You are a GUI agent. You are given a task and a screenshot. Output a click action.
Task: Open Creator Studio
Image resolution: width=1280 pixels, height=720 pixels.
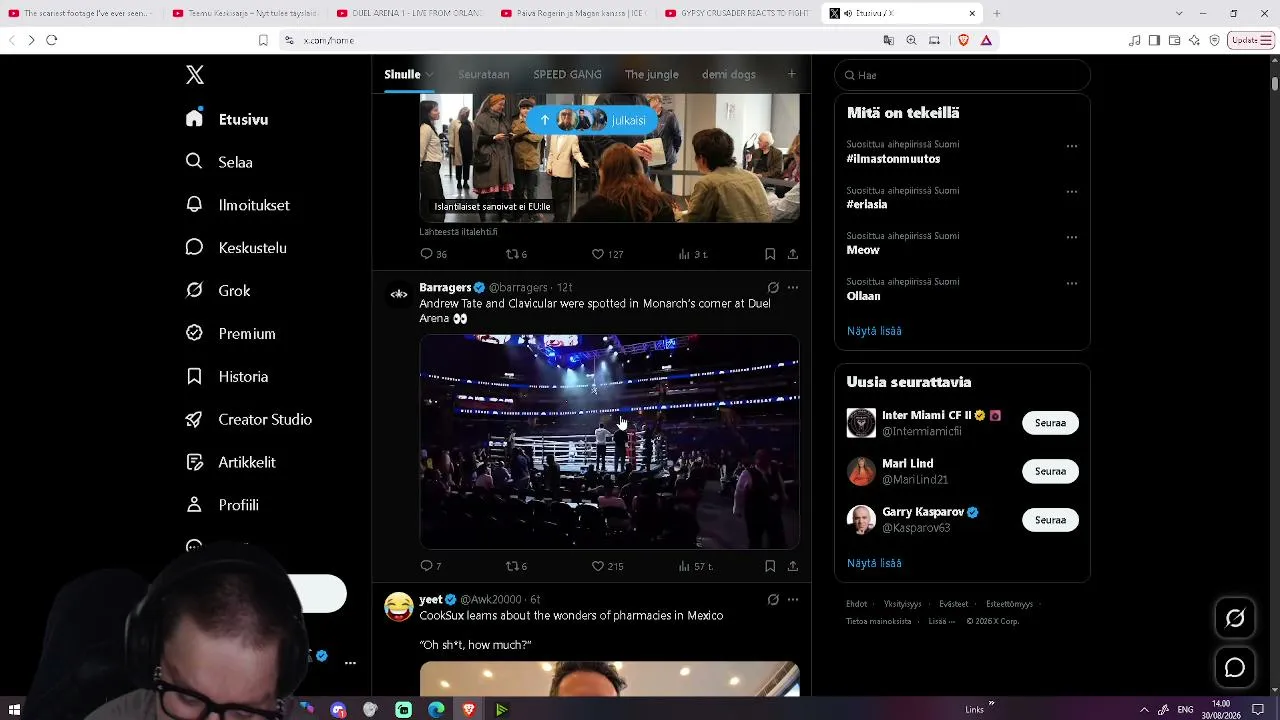[249, 420]
